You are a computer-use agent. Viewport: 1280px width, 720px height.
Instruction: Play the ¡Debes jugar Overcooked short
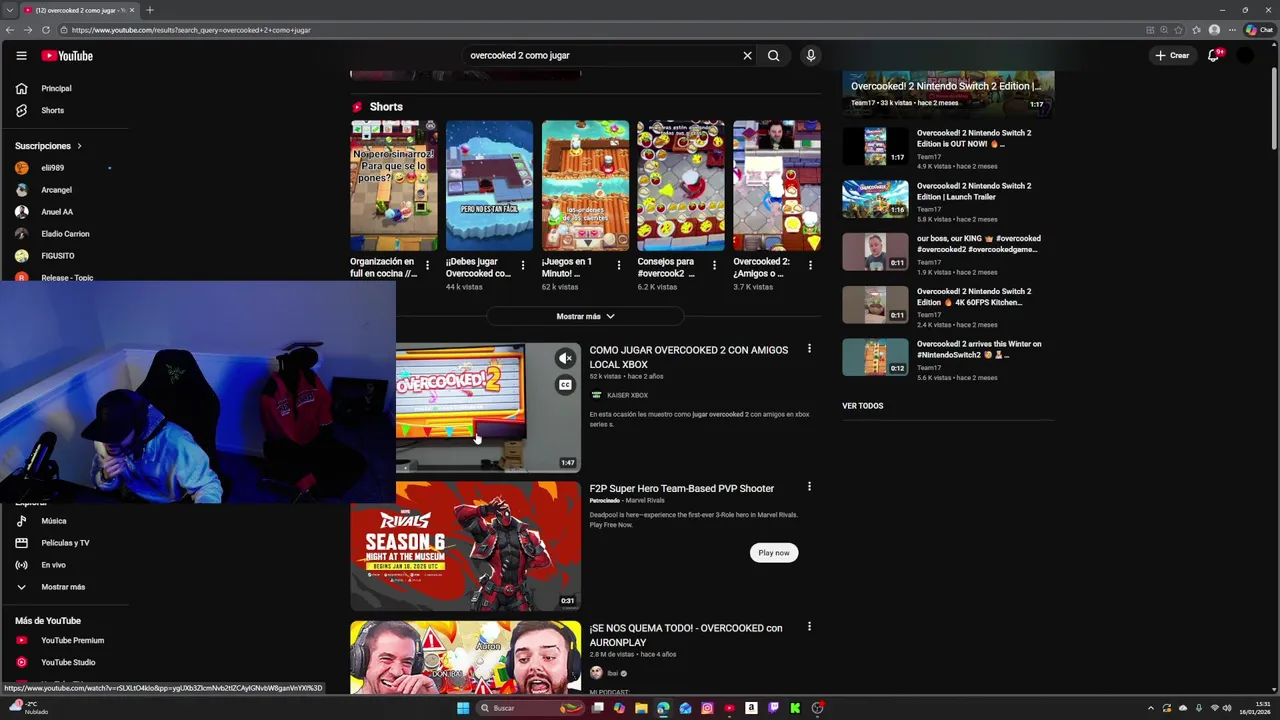tap(490, 186)
